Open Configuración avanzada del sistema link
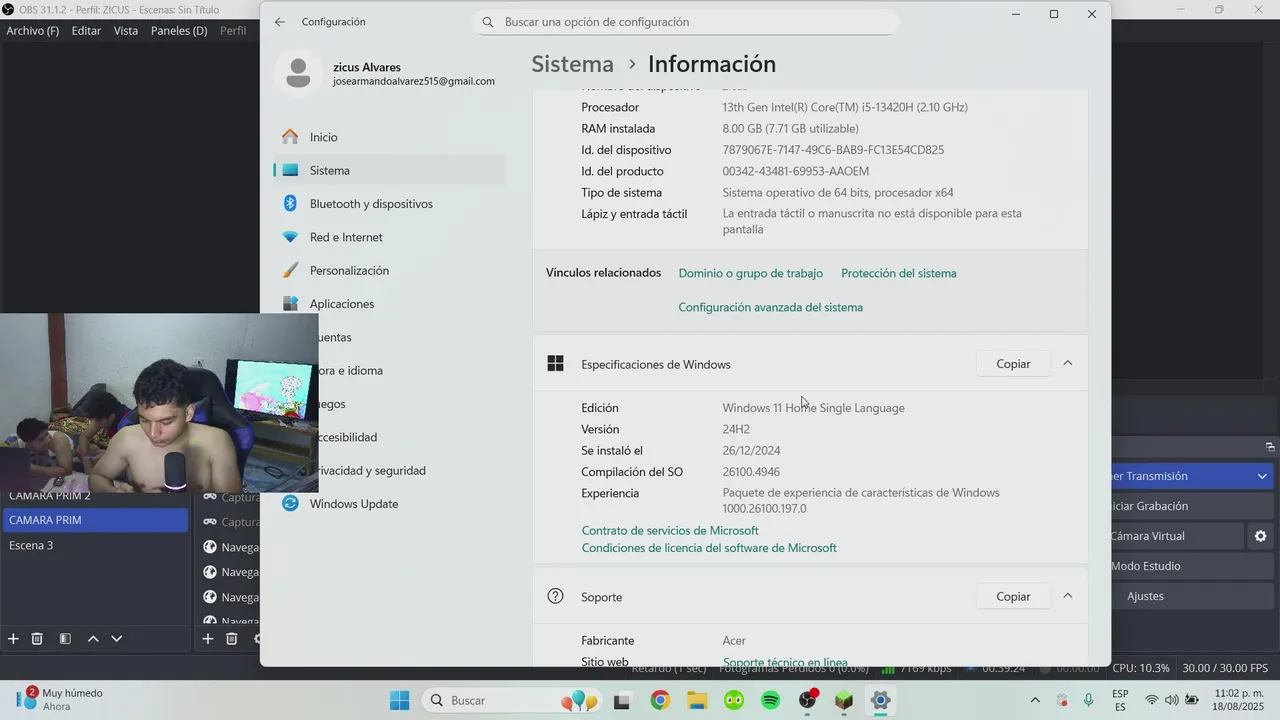The height and width of the screenshot is (720, 1280). 770,307
